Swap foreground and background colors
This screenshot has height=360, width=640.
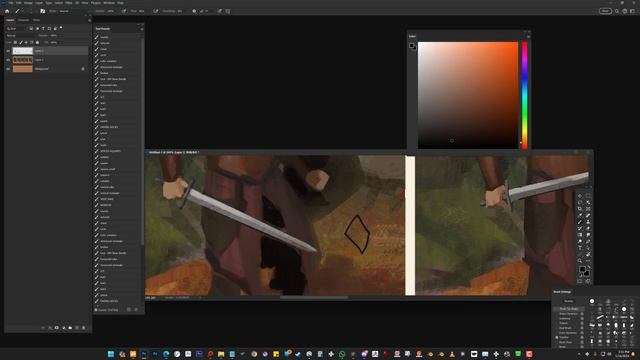589,267
